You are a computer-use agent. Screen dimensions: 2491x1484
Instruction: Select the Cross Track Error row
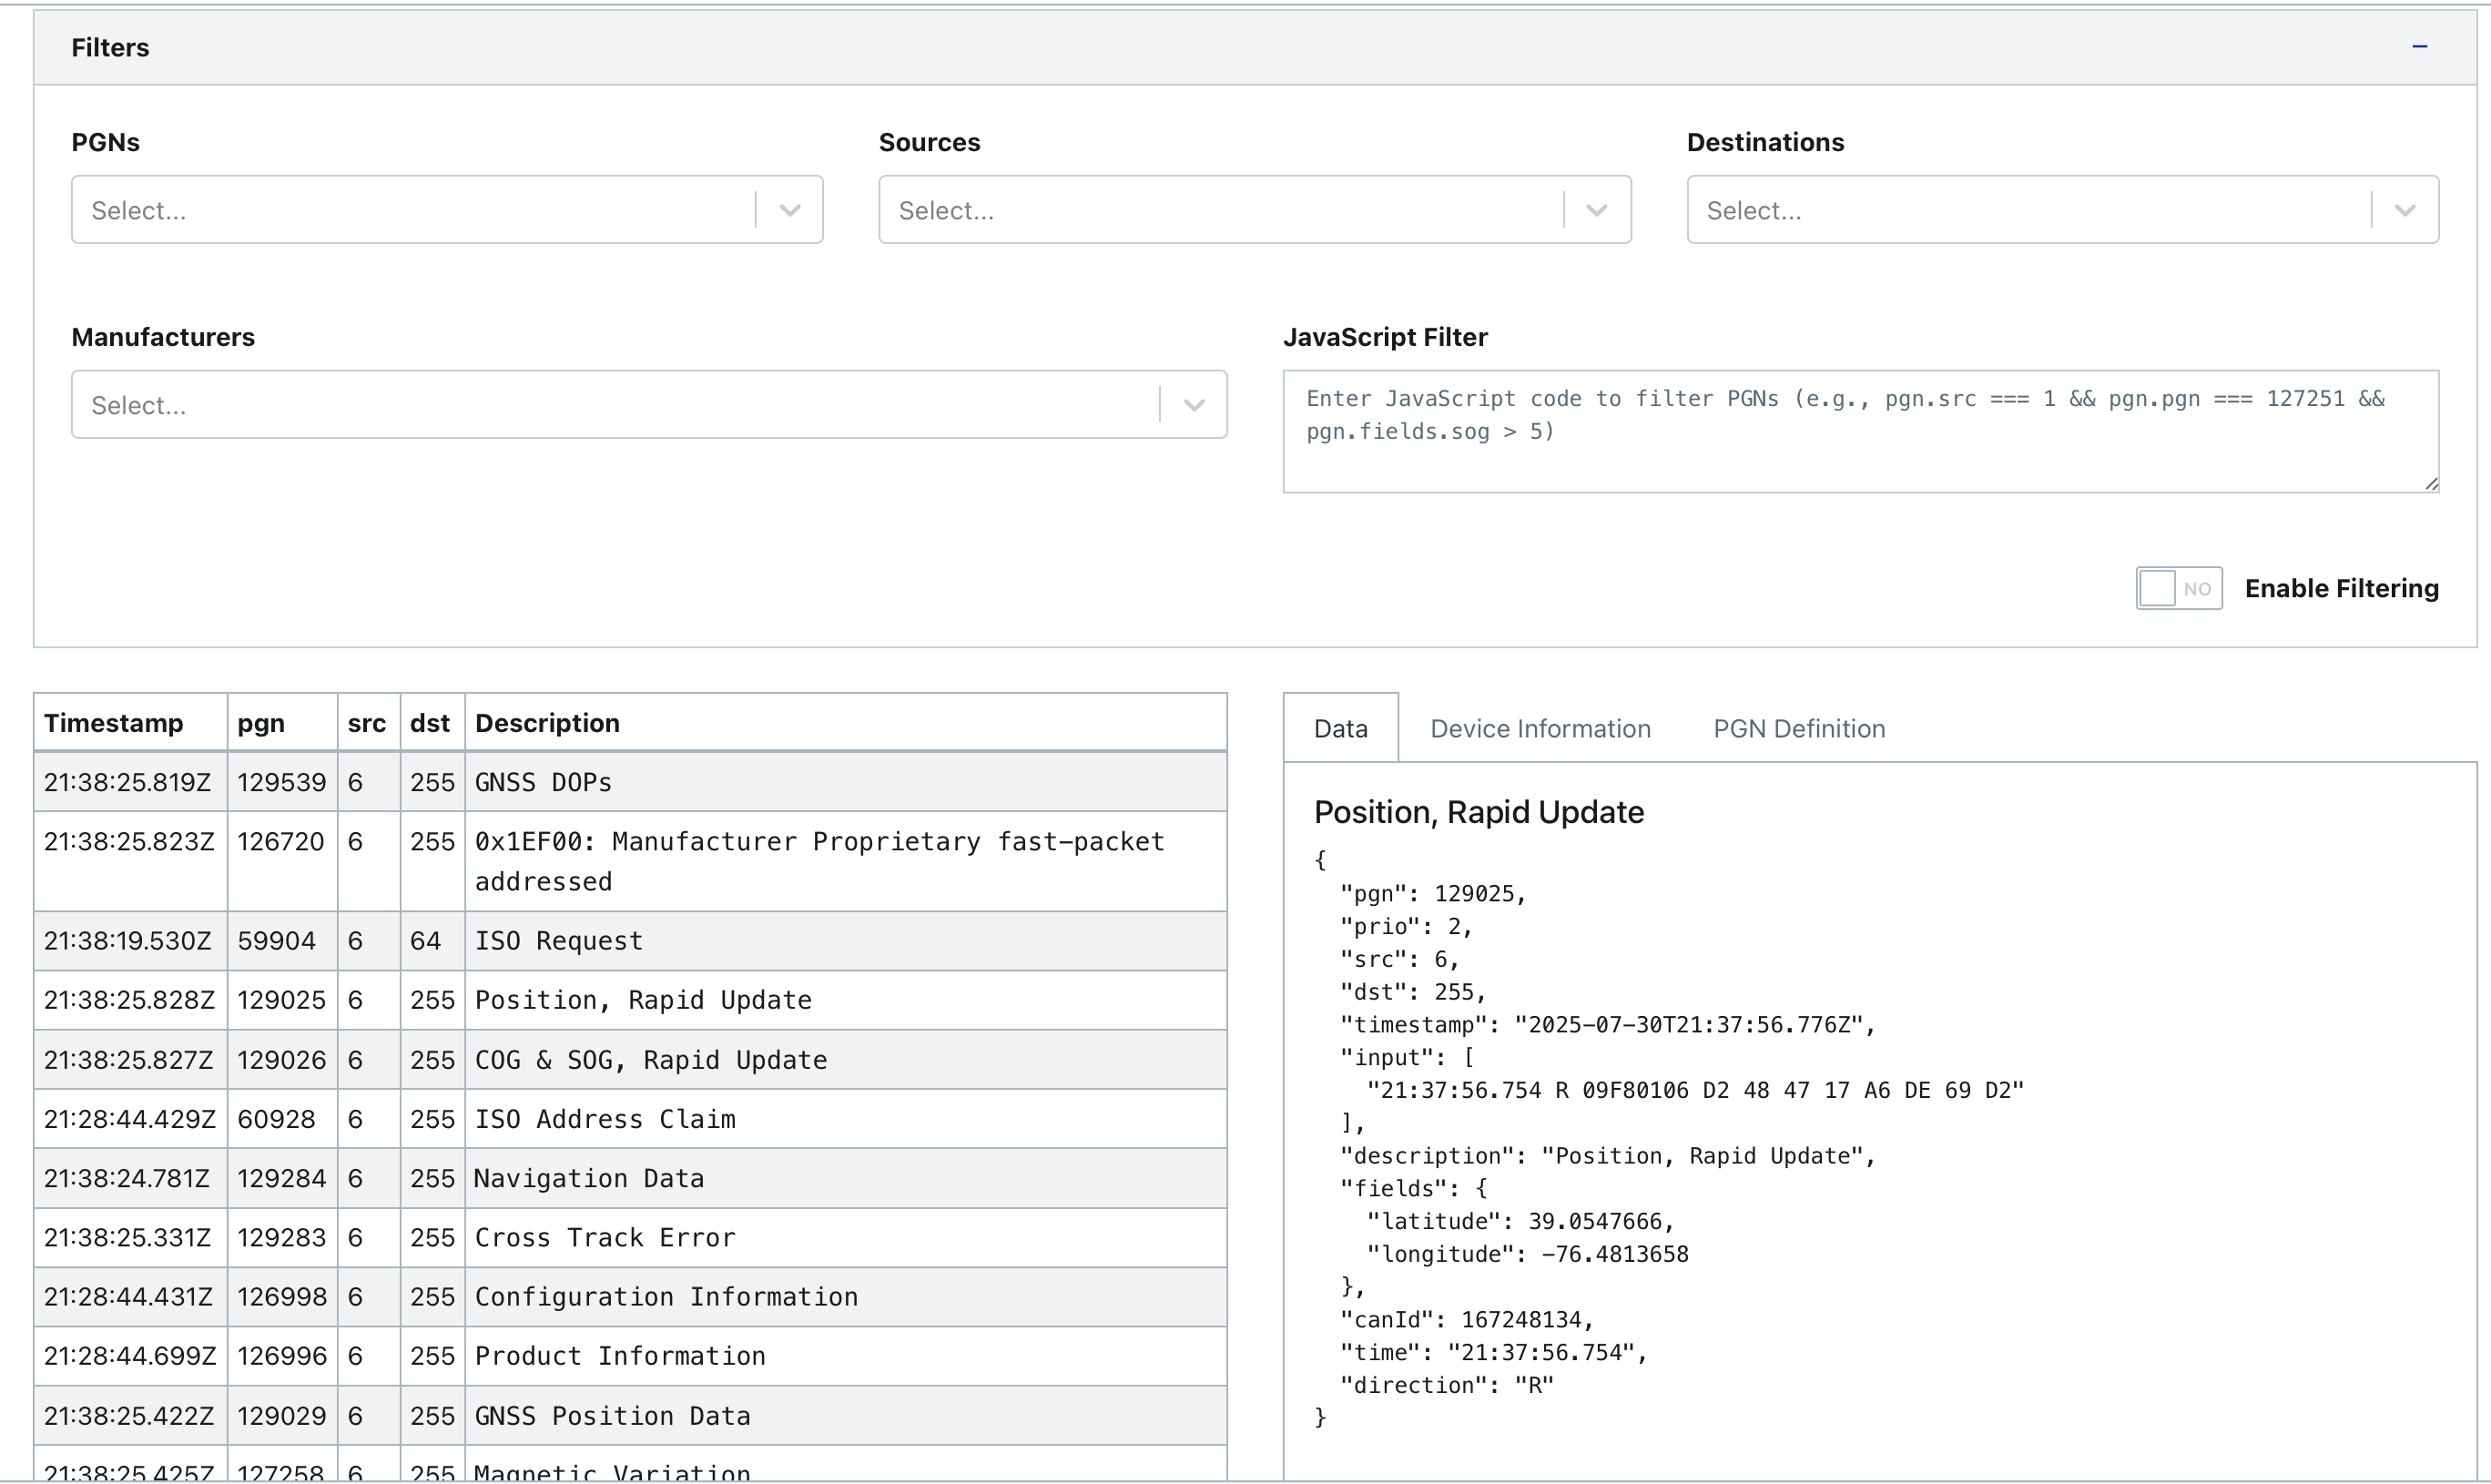point(630,1238)
